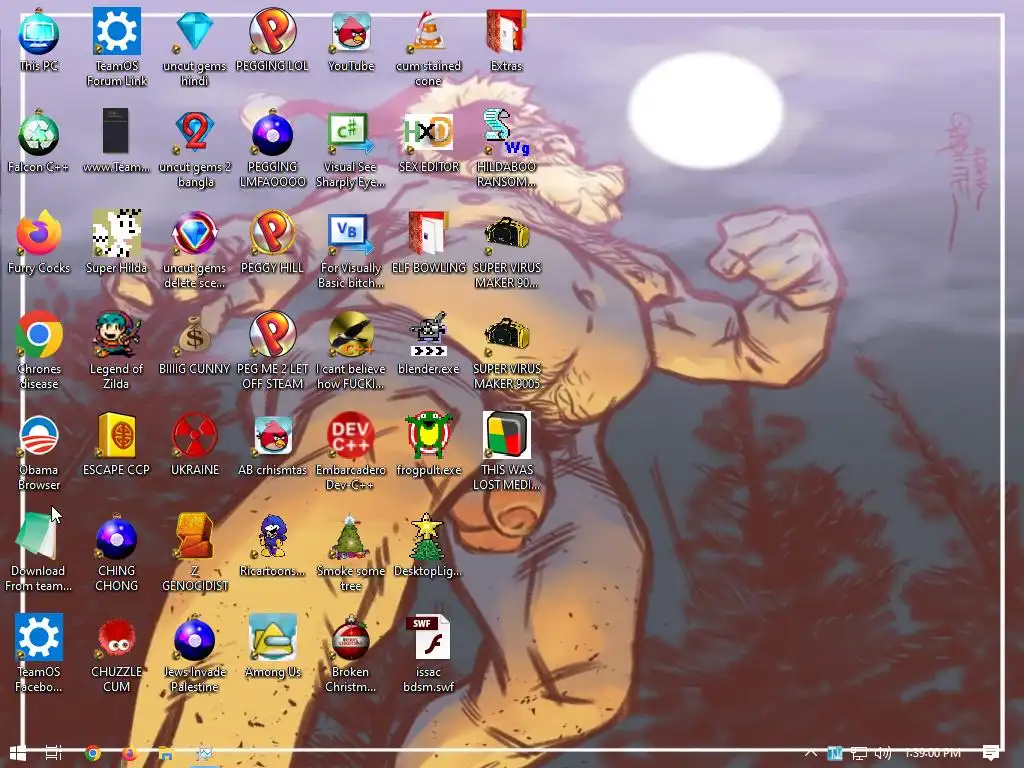1024x768 pixels.
Task: Open File Explorer from the taskbar
Action: tap(166, 753)
